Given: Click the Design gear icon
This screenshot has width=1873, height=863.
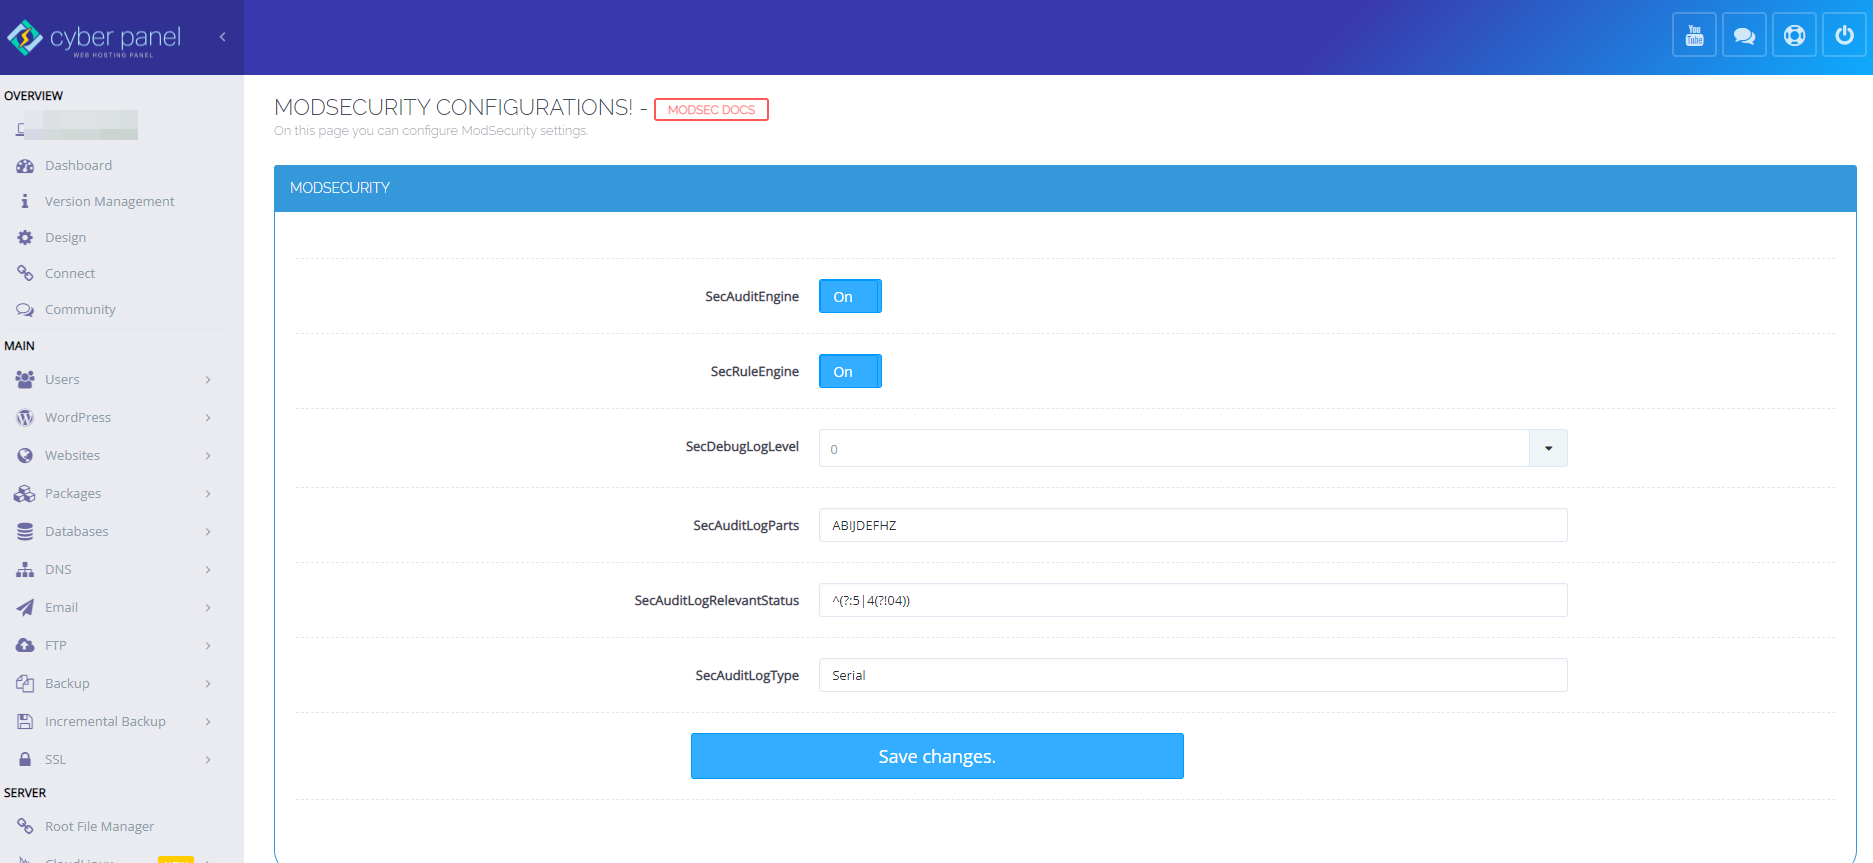Looking at the screenshot, I should pos(25,238).
